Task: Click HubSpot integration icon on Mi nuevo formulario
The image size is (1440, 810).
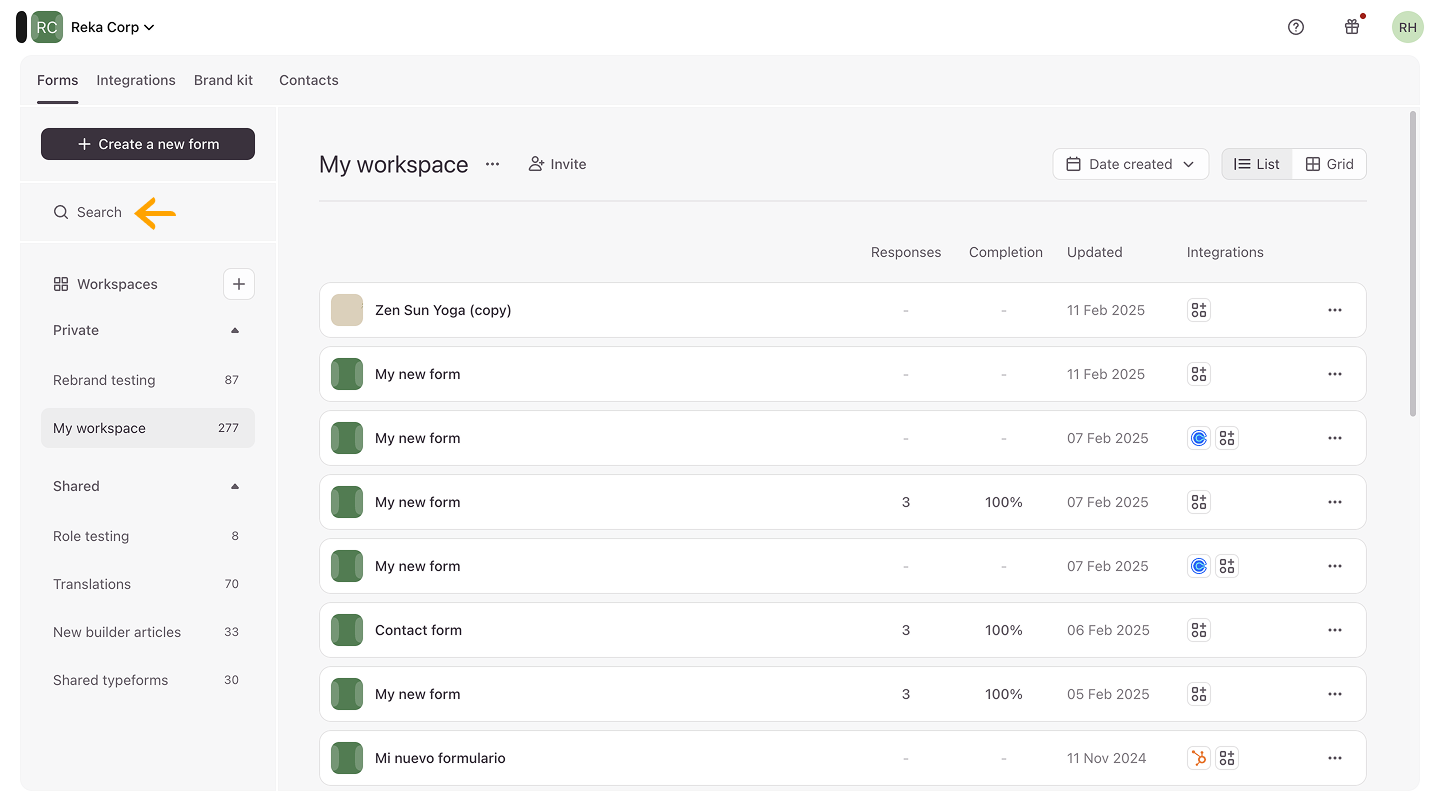Action: [1198, 758]
